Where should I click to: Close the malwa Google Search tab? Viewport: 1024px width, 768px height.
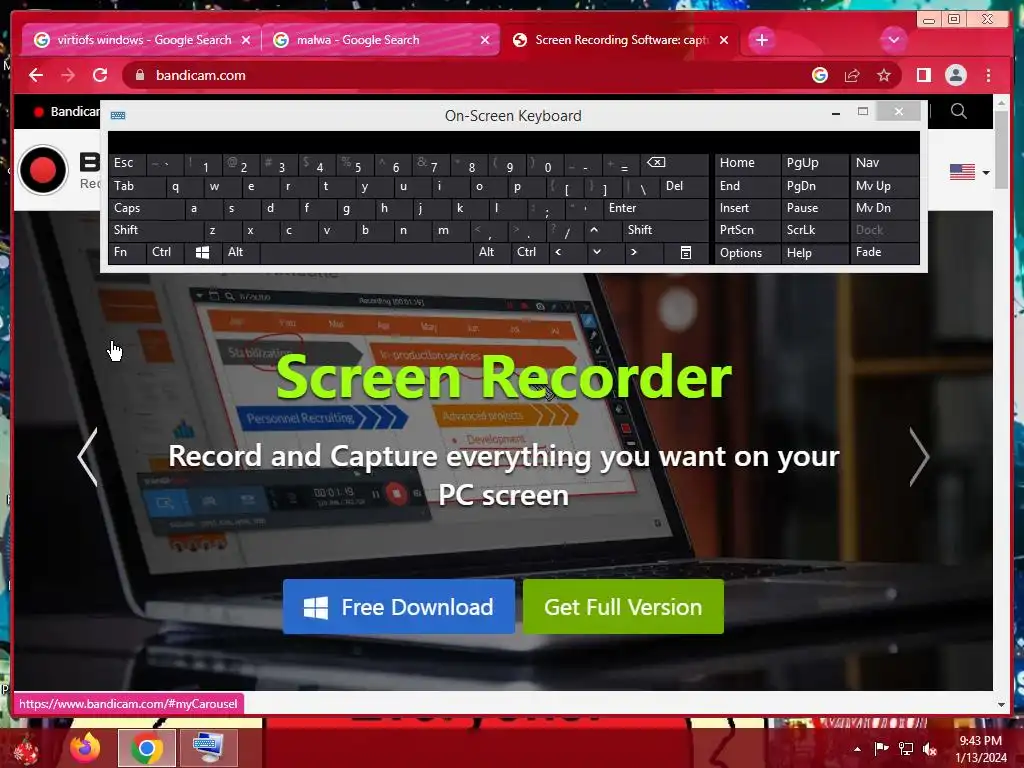tap(485, 40)
